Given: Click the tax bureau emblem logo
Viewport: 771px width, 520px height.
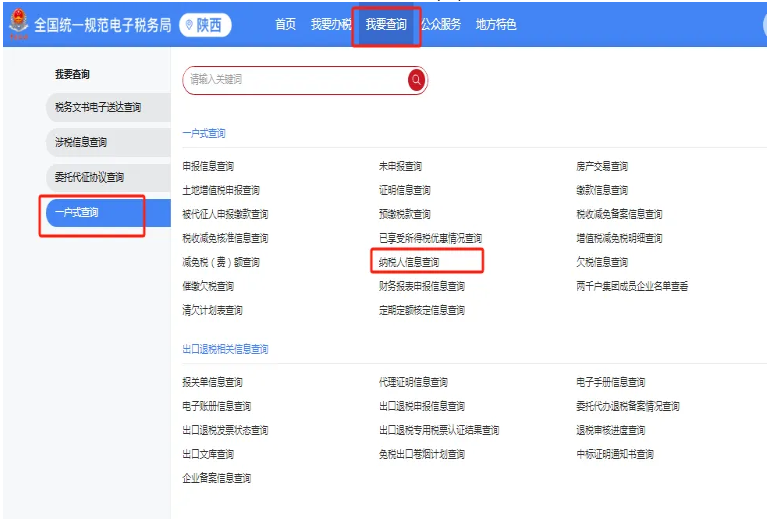Looking at the screenshot, I should [x=18, y=23].
